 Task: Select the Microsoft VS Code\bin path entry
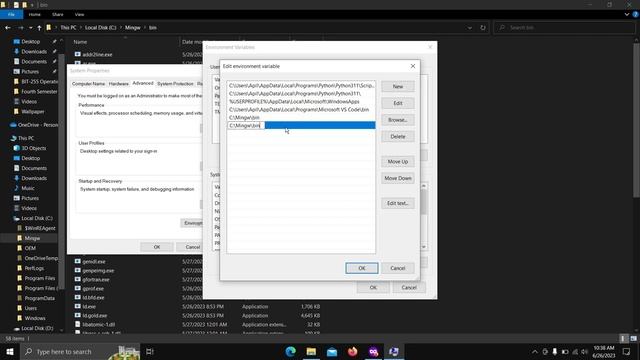[301, 110]
